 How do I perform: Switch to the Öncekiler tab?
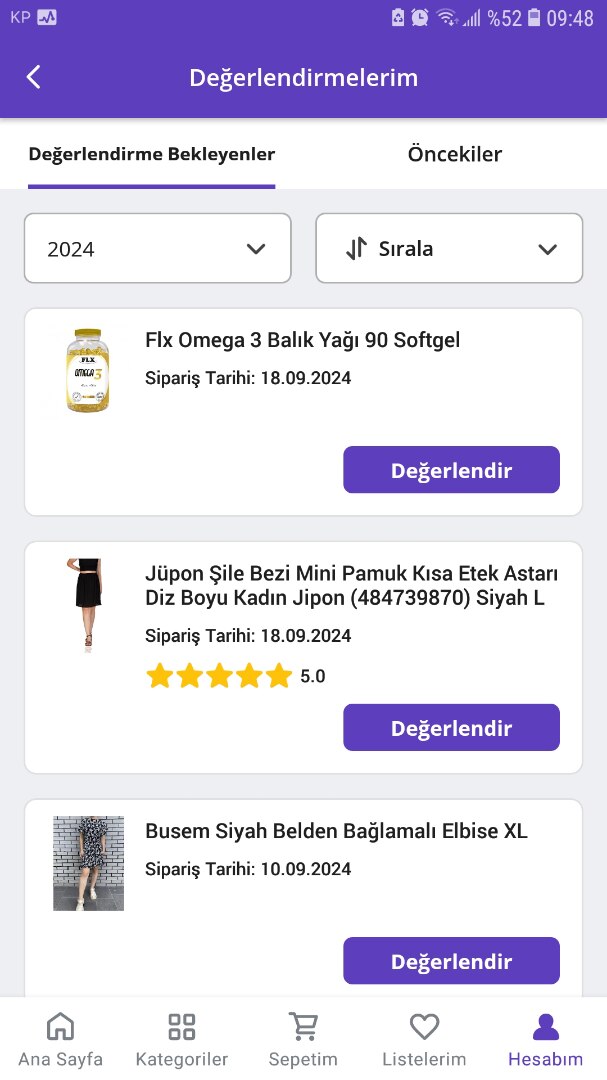[454, 154]
